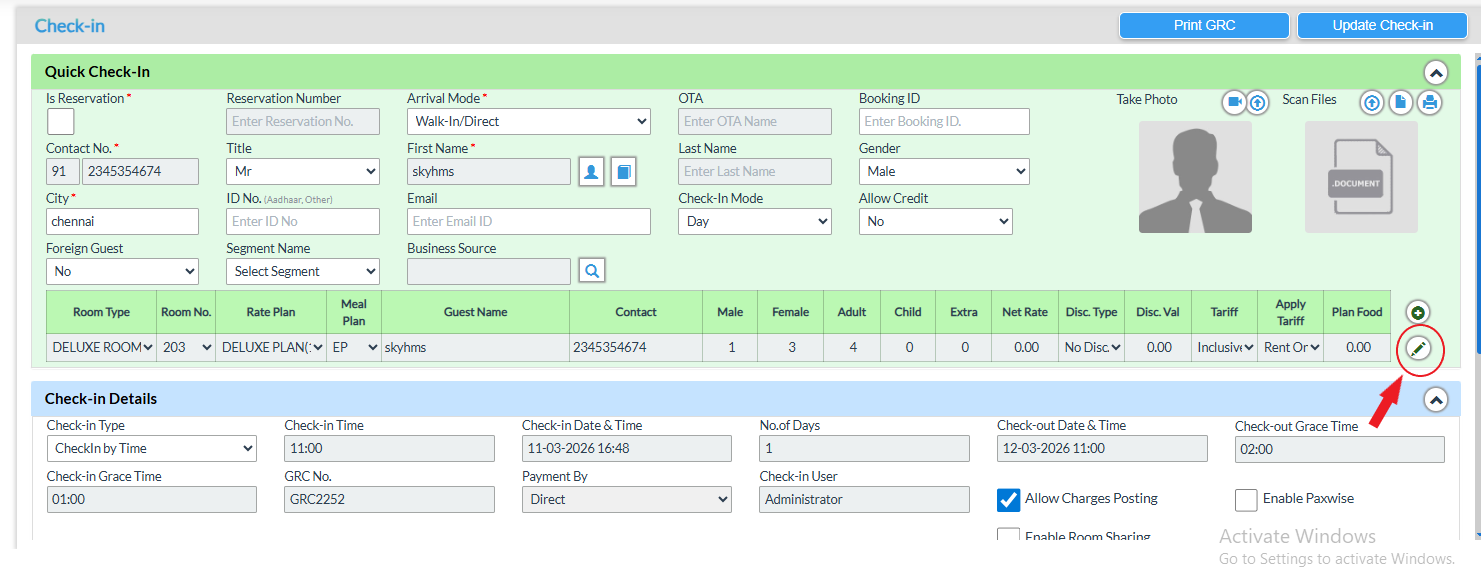The image size is (1481, 571).
Task: Click the book icon next to First Name
Action: tap(623, 172)
